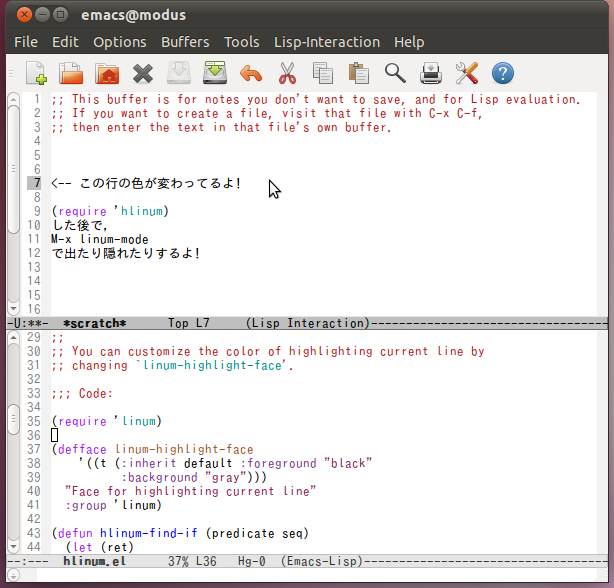The height and width of the screenshot is (588, 614).
Task: Click first comment line "This buffer is for notes"
Action: pyautogui.click(x=316, y=99)
